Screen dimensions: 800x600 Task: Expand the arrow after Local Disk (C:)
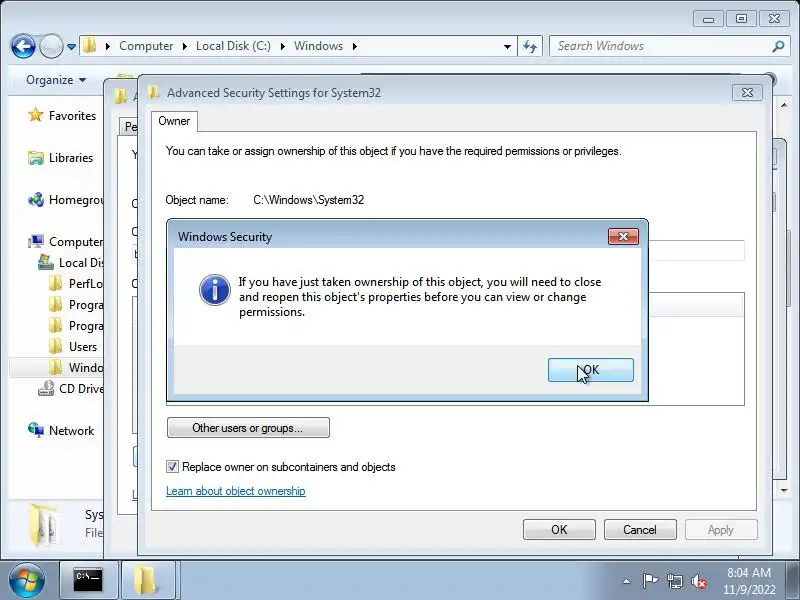tap(282, 46)
